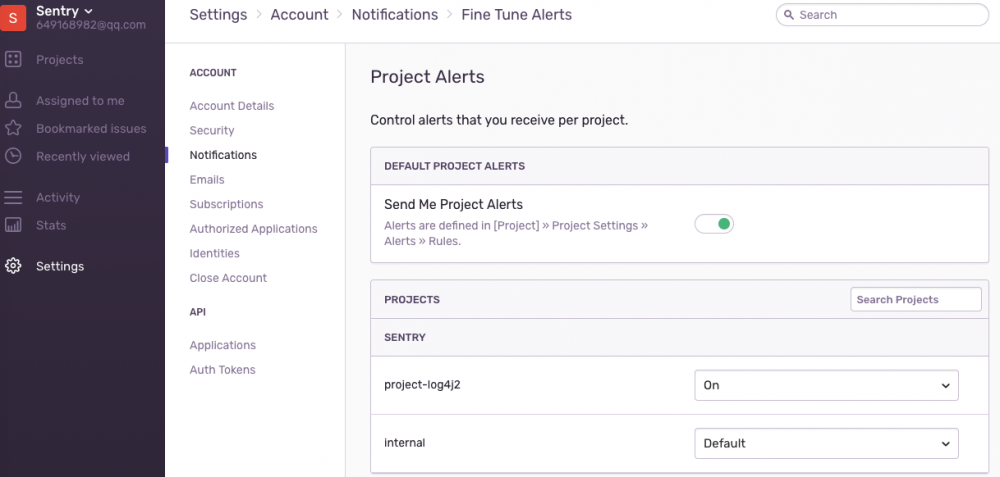Open the internal project alert dropdown
Screen dimensions: 1000x477
click(826, 443)
